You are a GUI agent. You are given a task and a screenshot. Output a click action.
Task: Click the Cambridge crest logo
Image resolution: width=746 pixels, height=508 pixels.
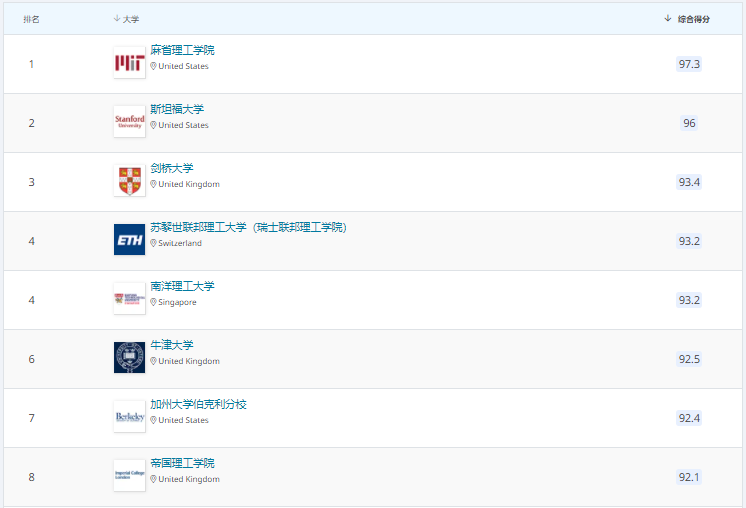pyautogui.click(x=129, y=181)
